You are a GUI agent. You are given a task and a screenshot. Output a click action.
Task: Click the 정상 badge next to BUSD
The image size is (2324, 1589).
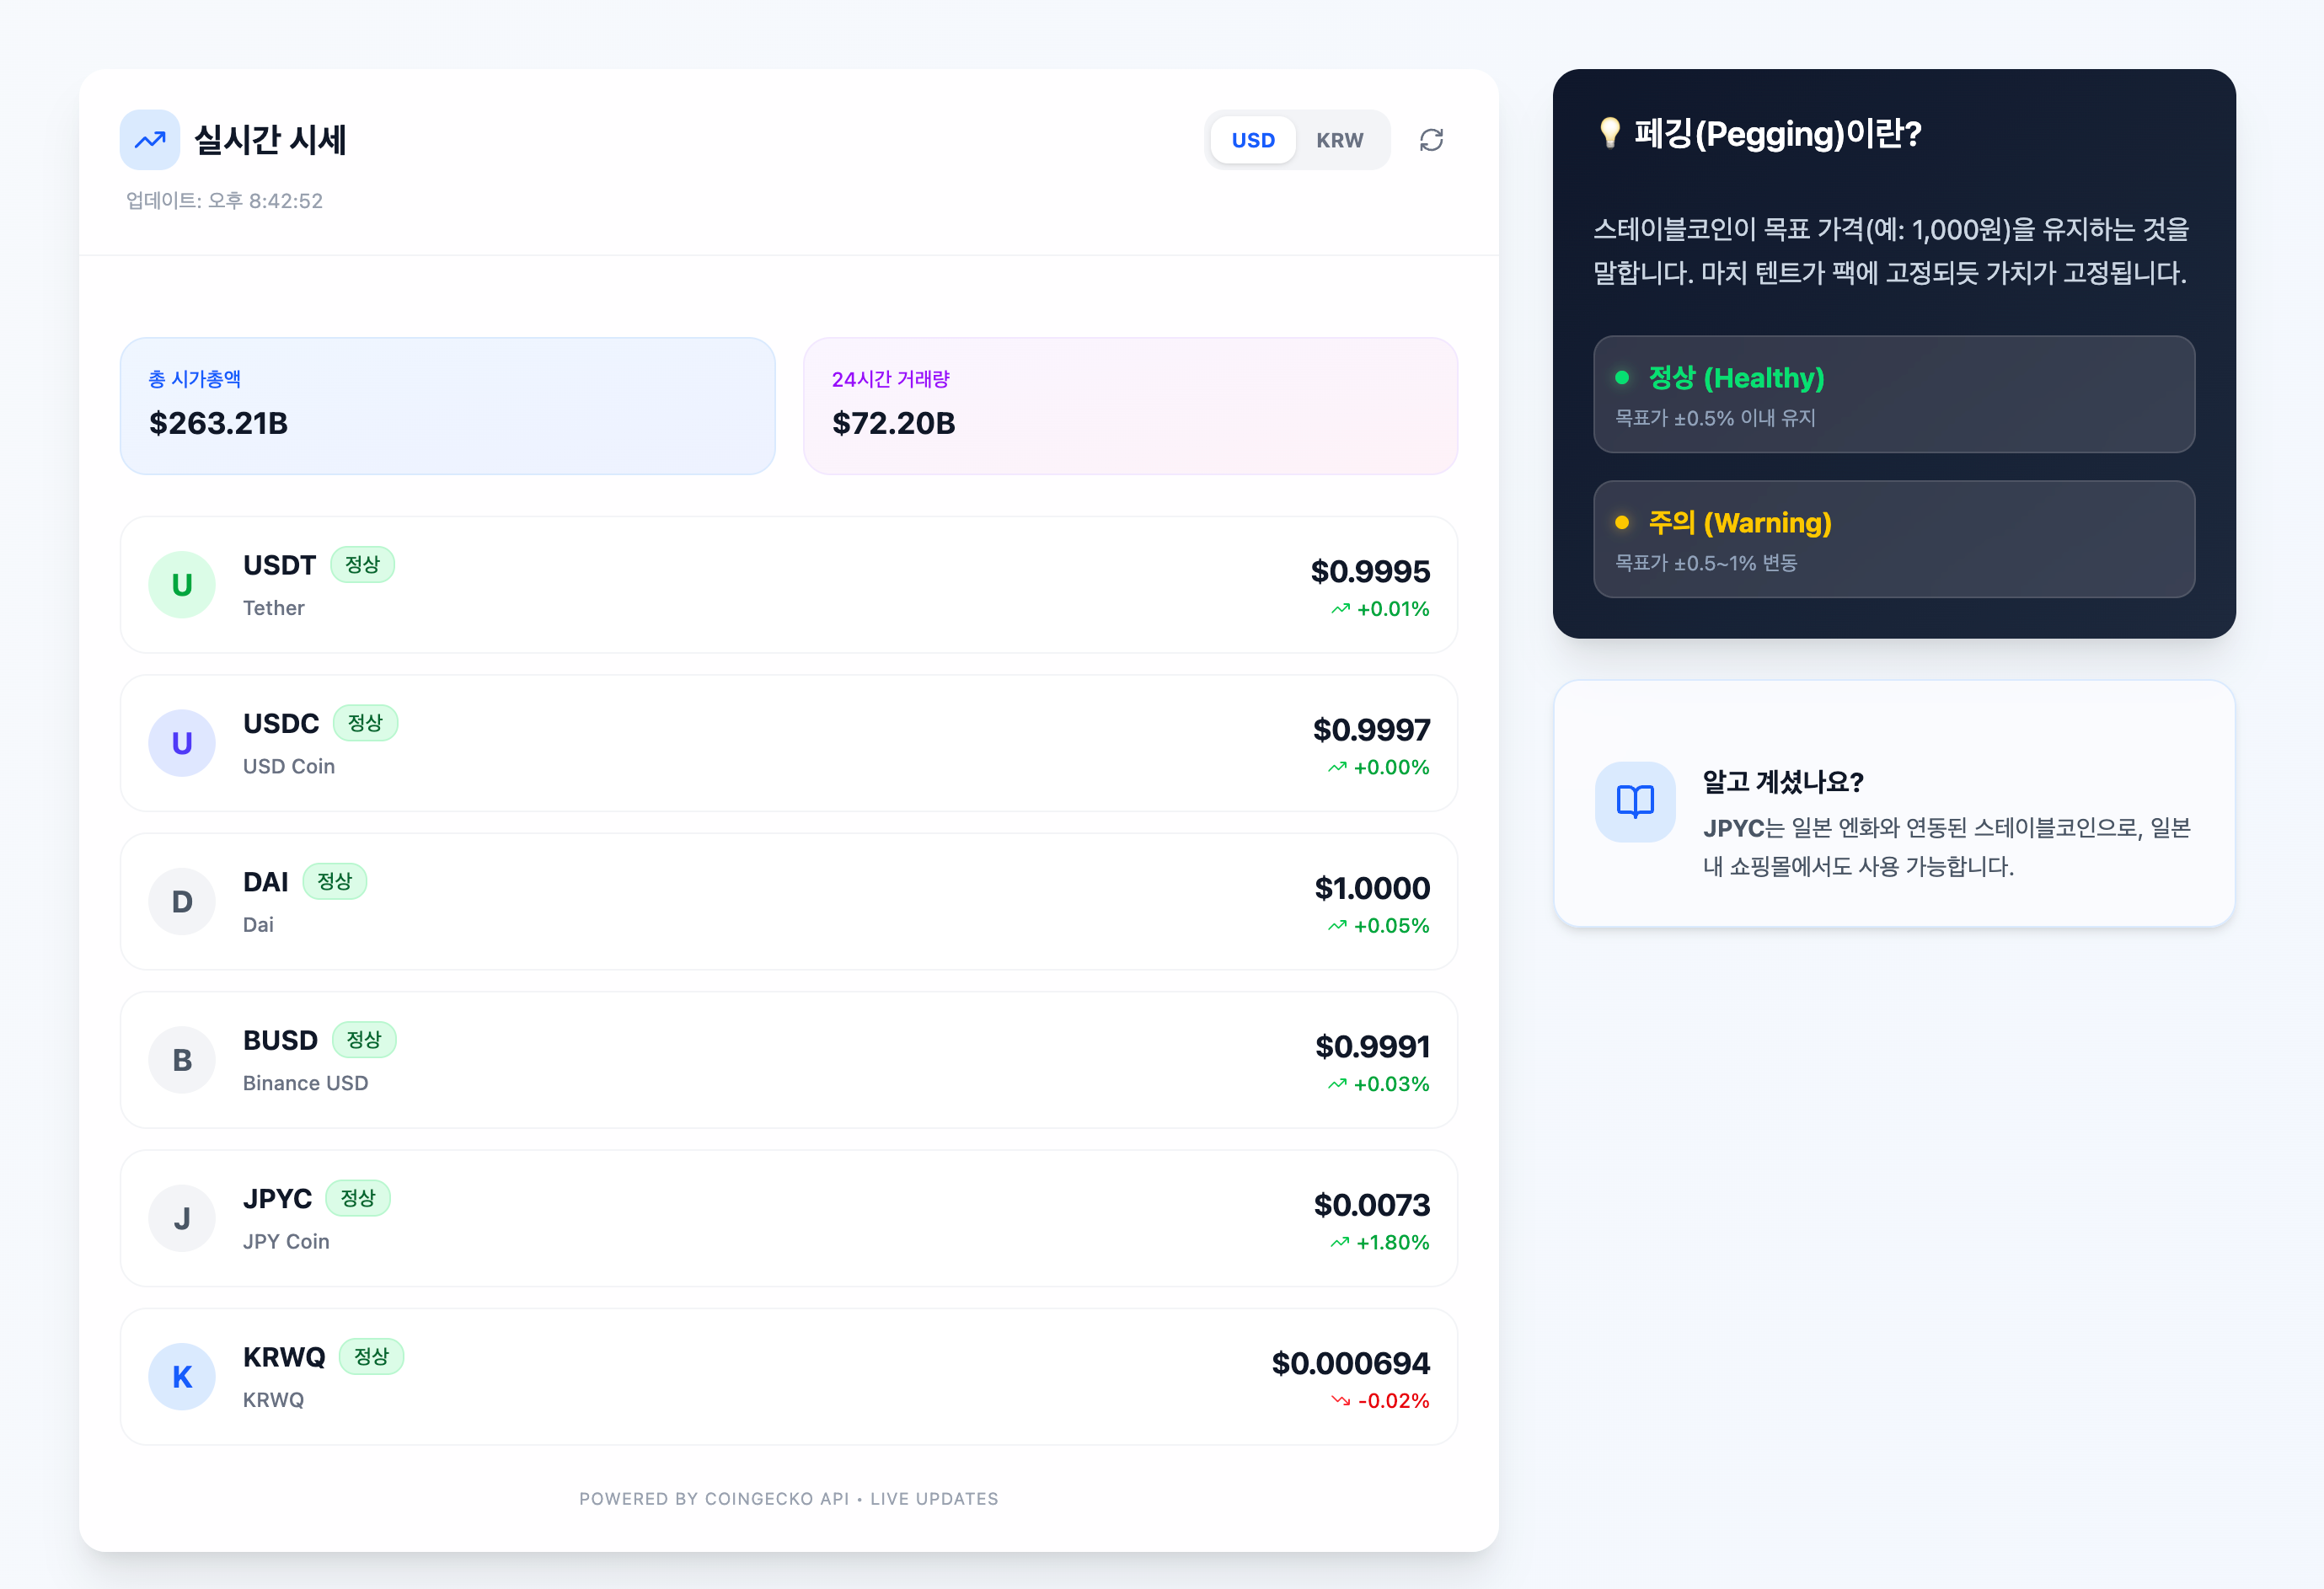tap(364, 1040)
